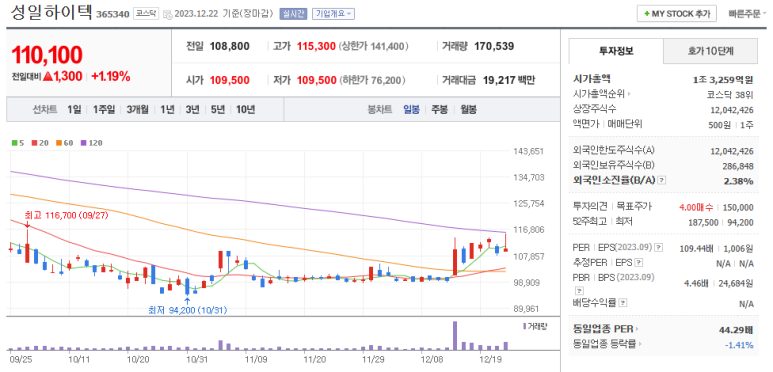Image resolution: width=773 pixels, height=372 pixels.
Task: Click the 상장주식수 value 12,042,426
Action: click(x=732, y=110)
